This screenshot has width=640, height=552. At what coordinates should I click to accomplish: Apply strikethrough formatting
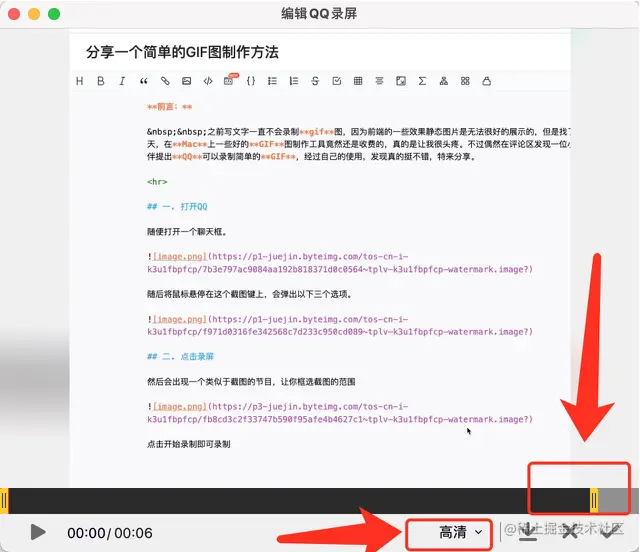[x=315, y=81]
